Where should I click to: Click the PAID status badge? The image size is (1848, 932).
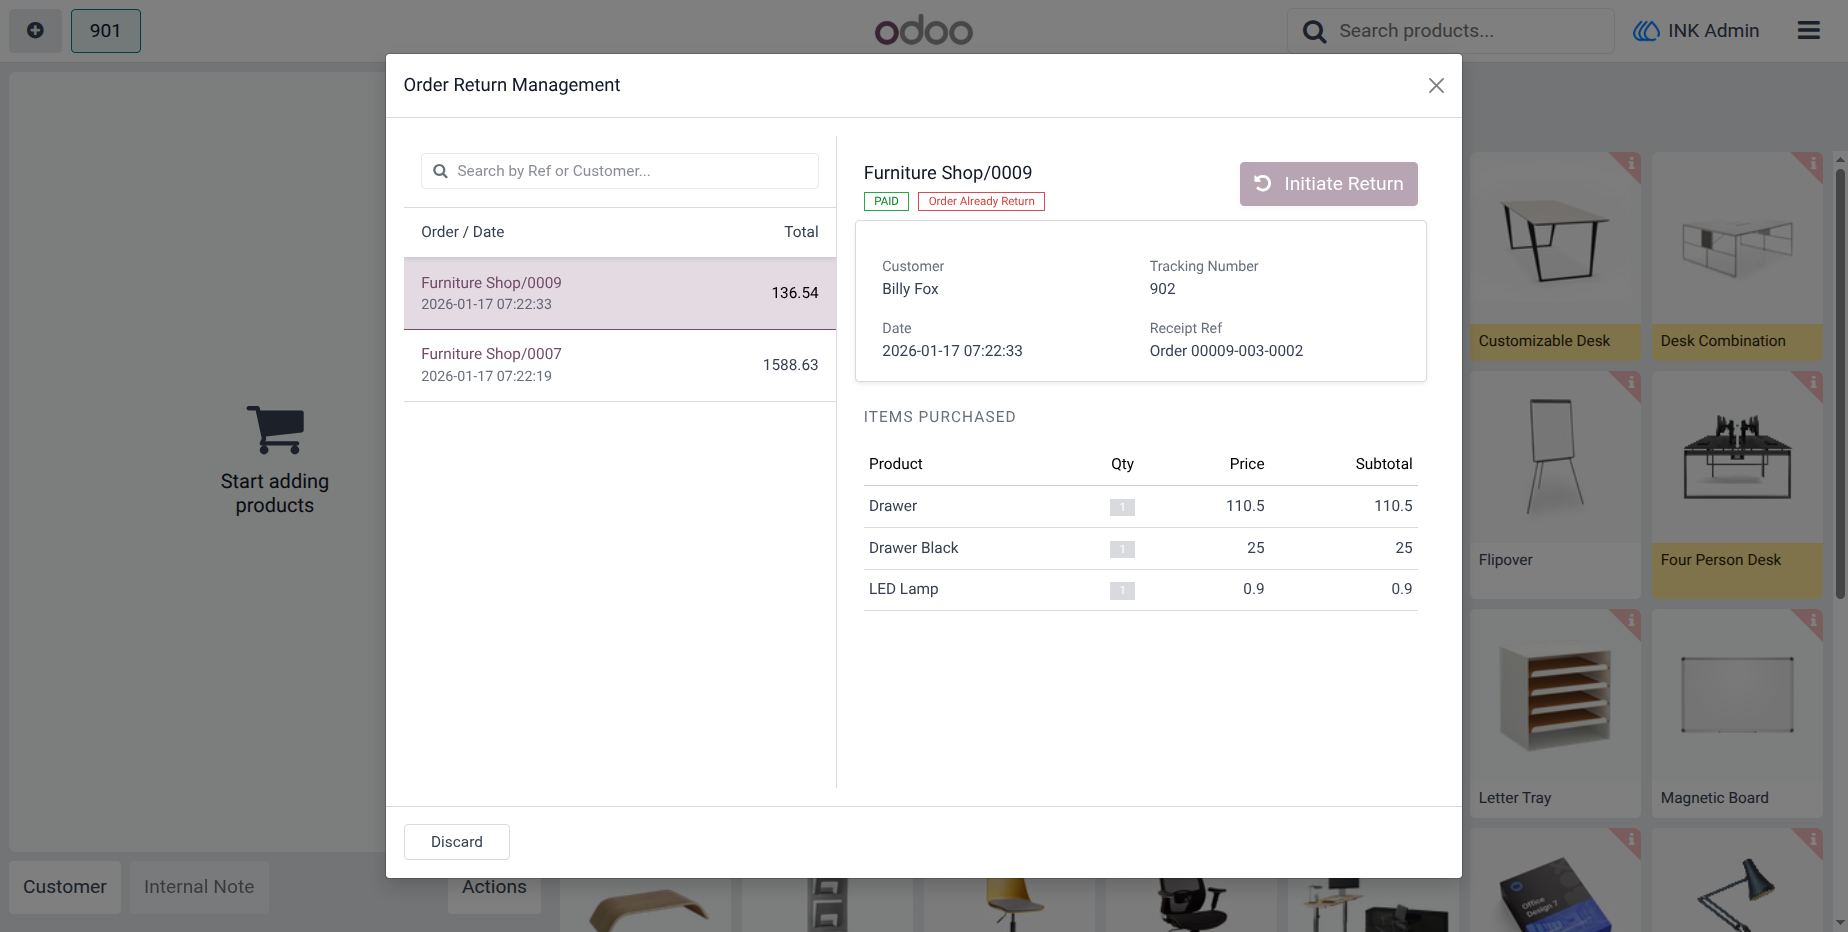tap(886, 201)
